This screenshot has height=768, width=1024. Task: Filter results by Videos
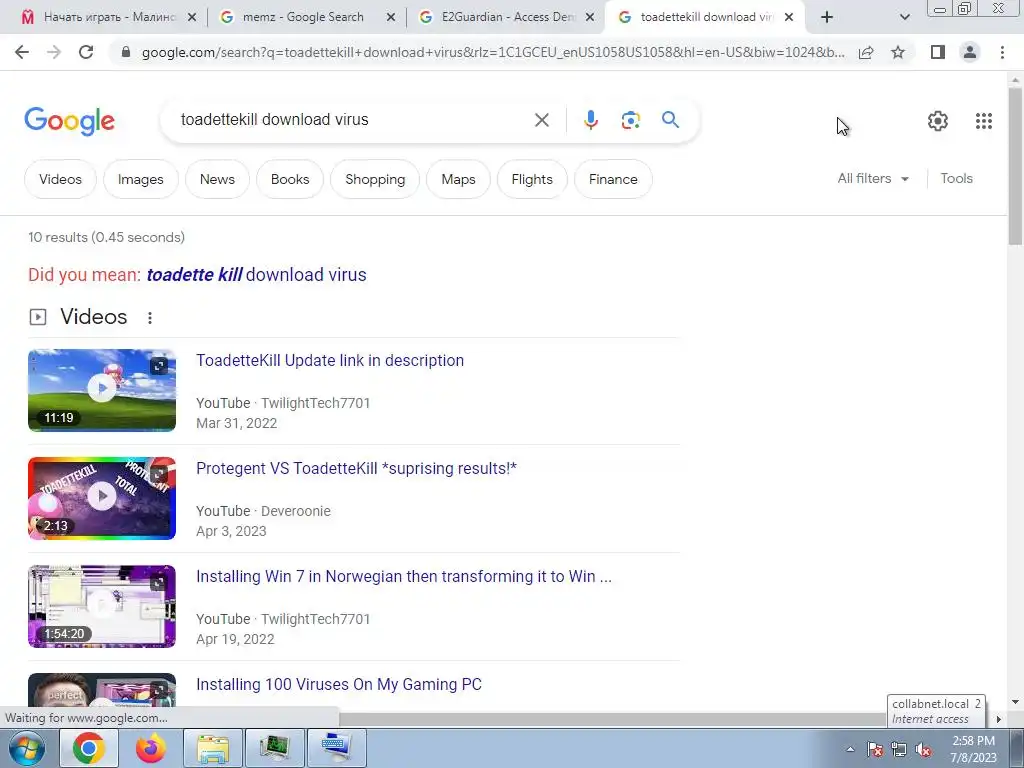[x=60, y=179]
